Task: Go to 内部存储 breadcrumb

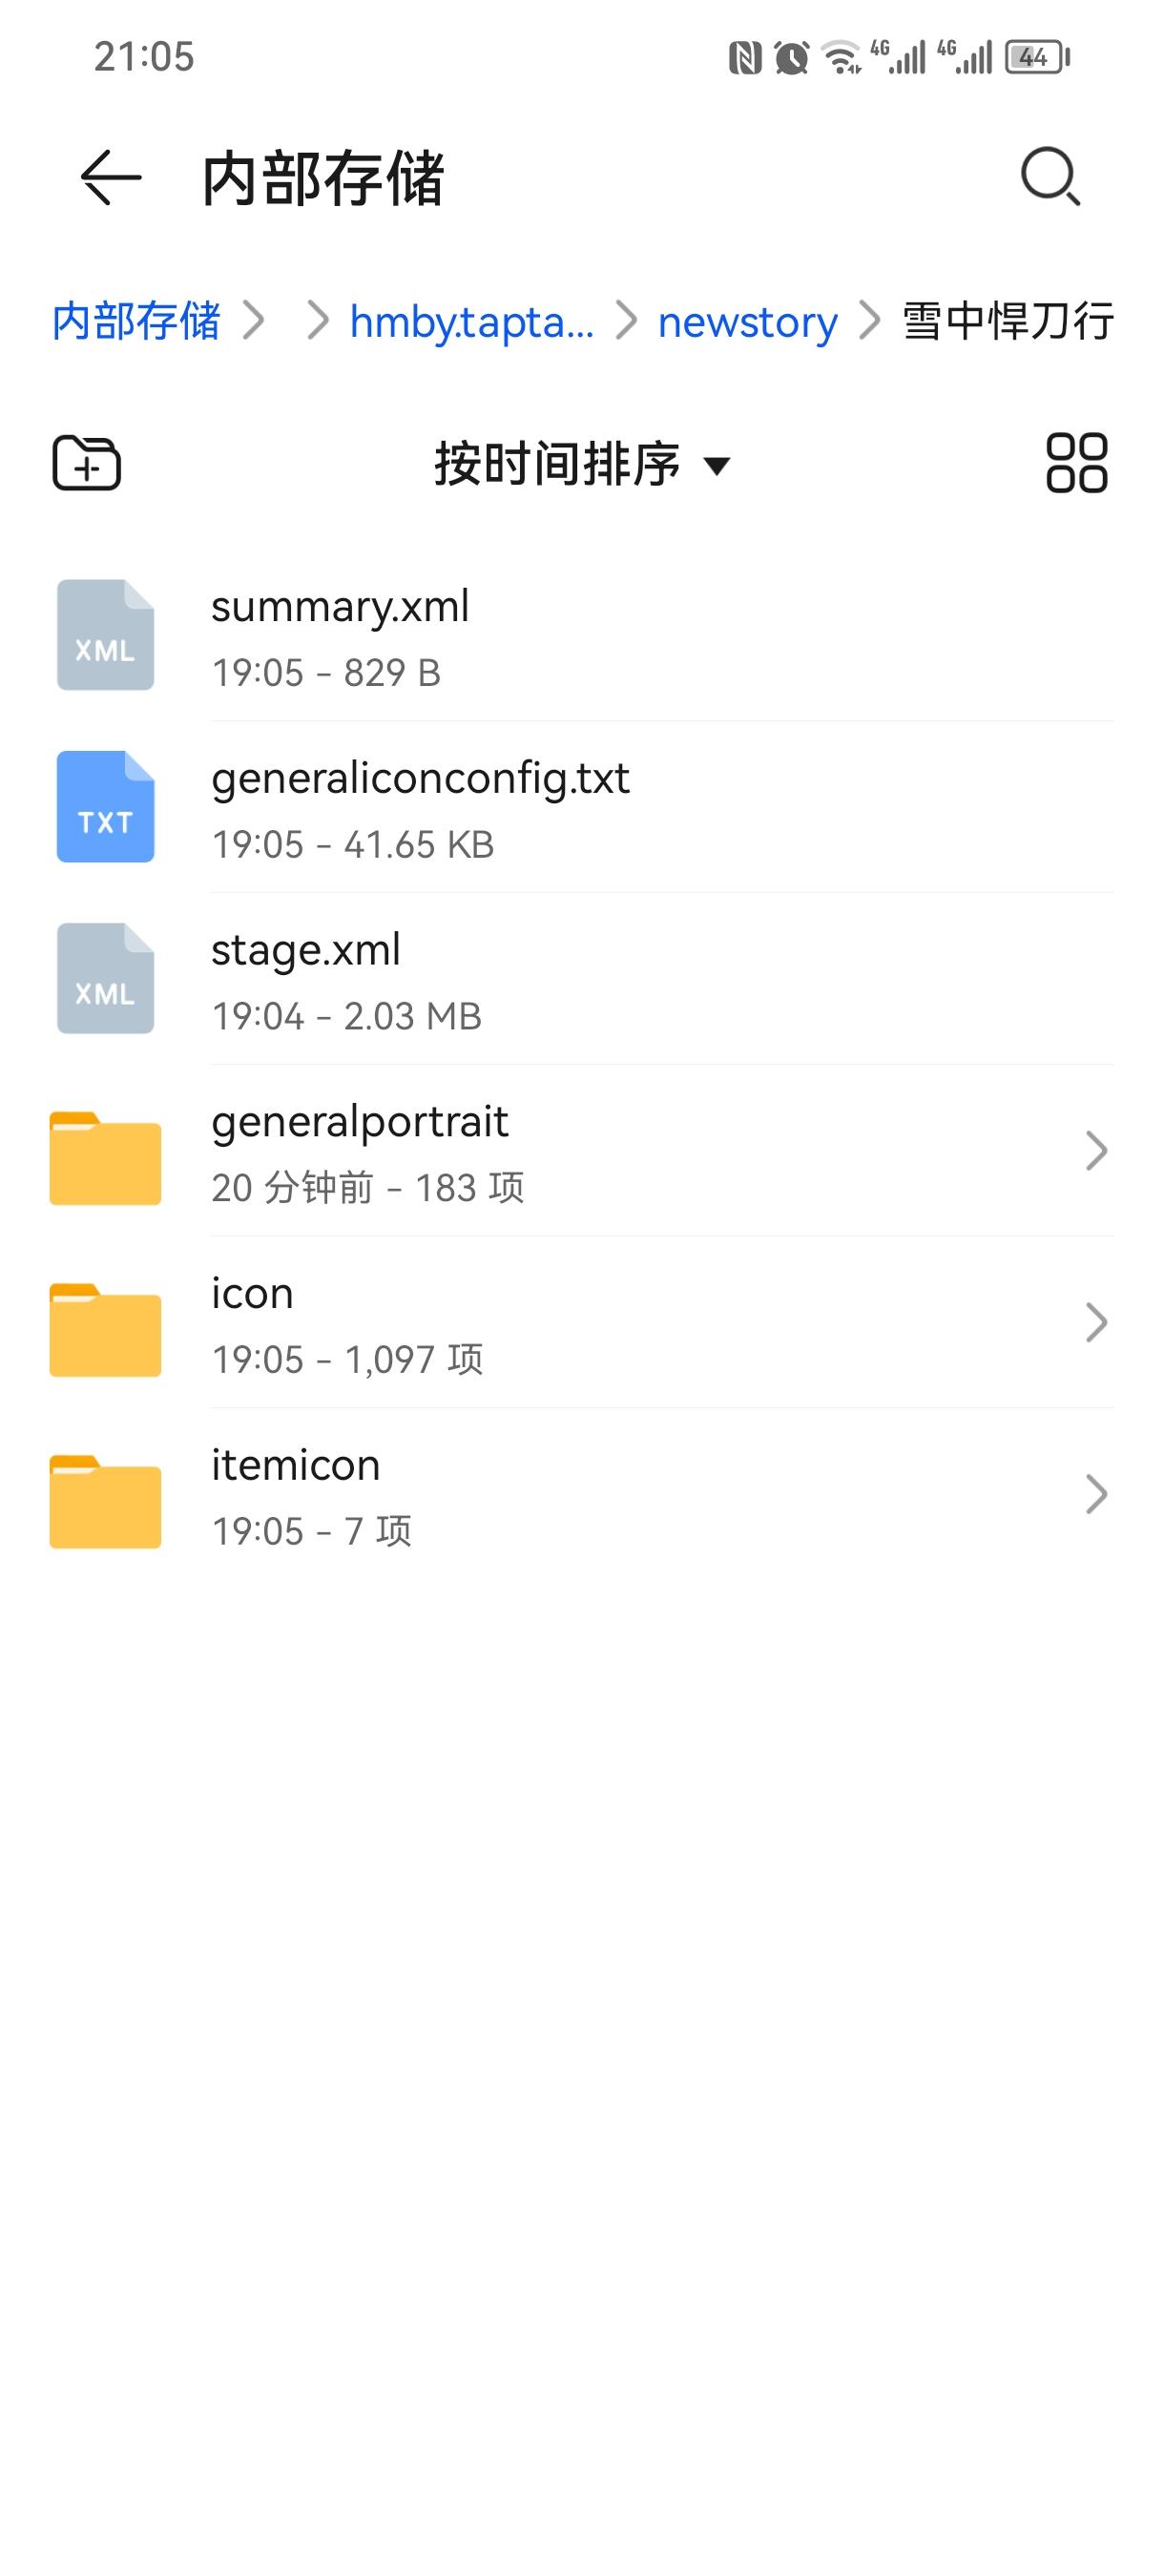Action: pyautogui.click(x=136, y=321)
